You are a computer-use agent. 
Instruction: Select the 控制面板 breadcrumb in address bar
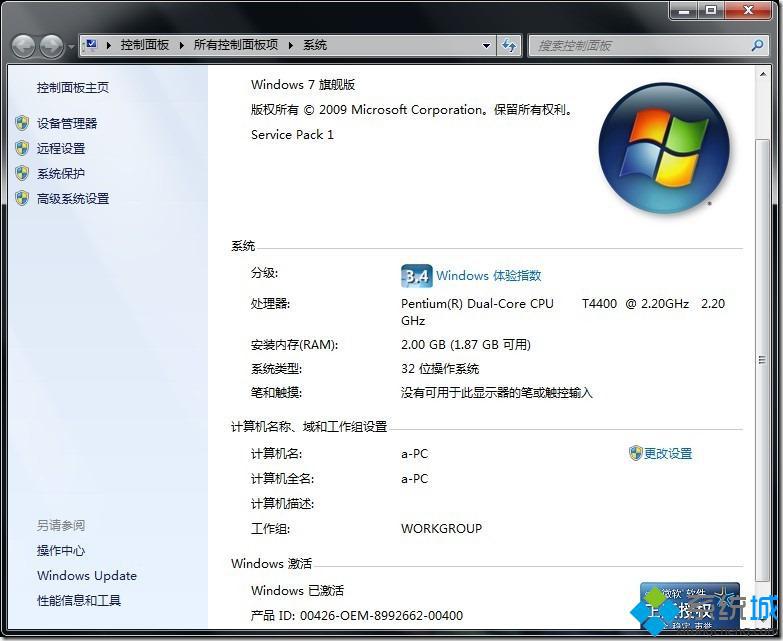click(x=145, y=45)
